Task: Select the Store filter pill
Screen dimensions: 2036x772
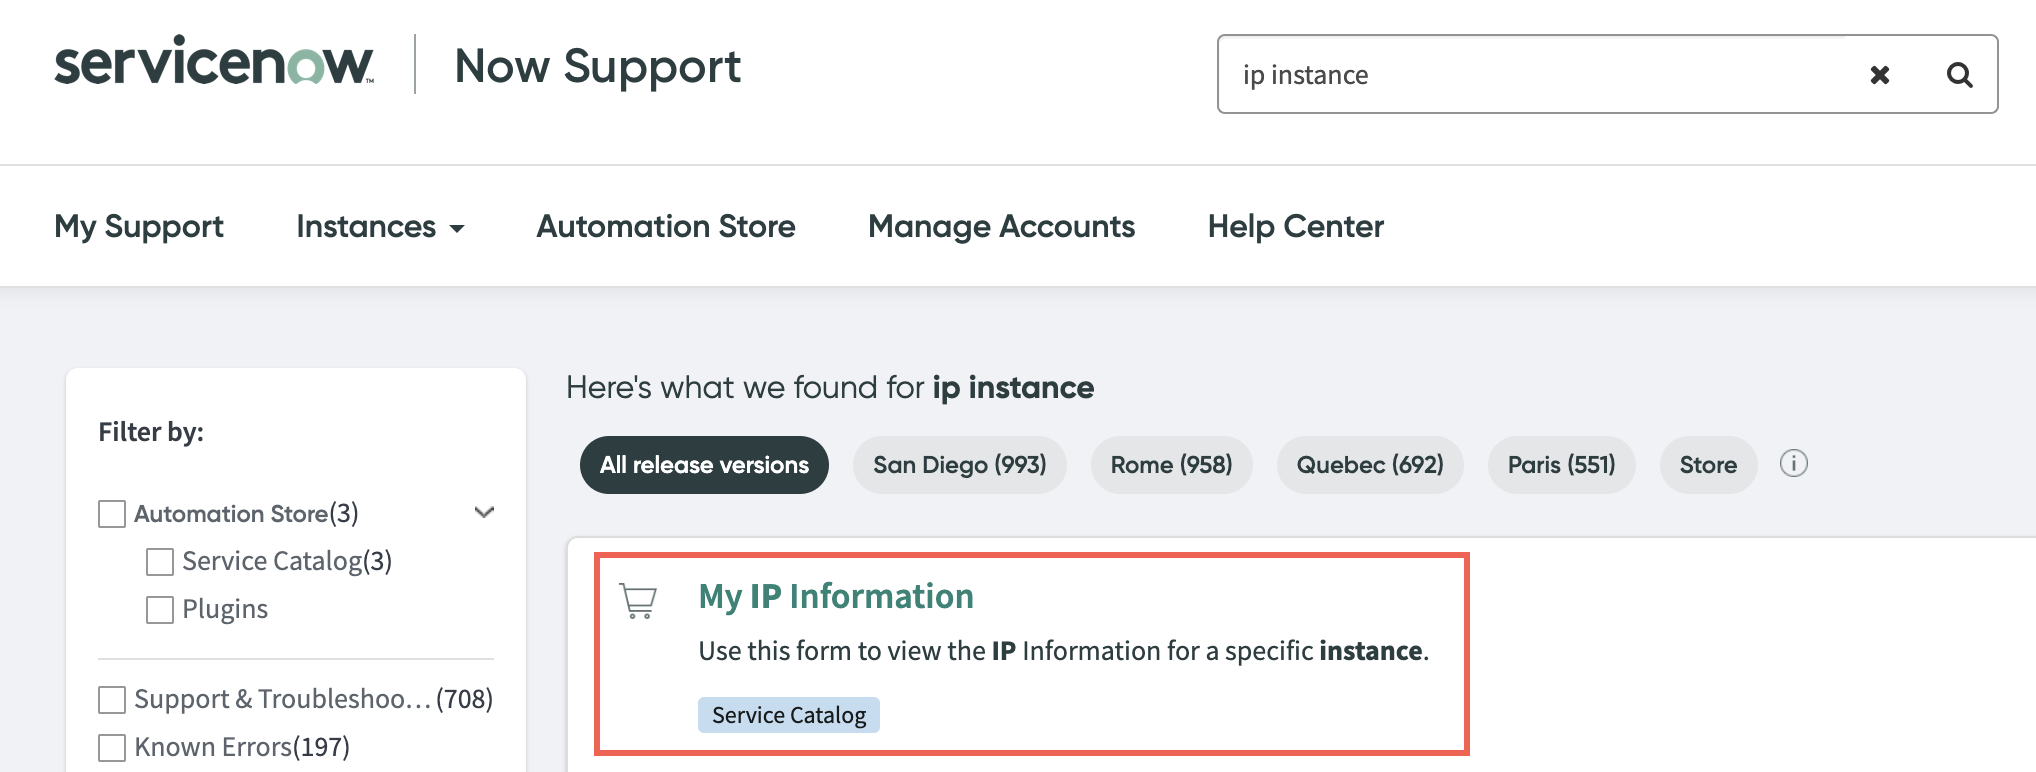Action: (x=1709, y=465)
